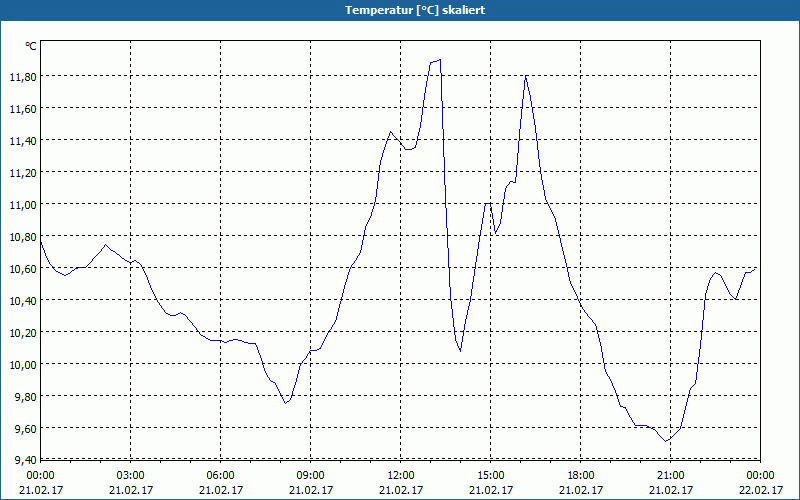Select the 11,20 y-axis label
Image resolution: width=800 pixels, height=500 pixels.
tap(23, 173)
